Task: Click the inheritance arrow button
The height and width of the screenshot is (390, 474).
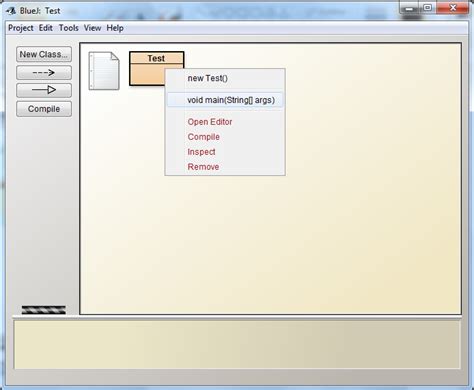Action: [x=44, y=90]
